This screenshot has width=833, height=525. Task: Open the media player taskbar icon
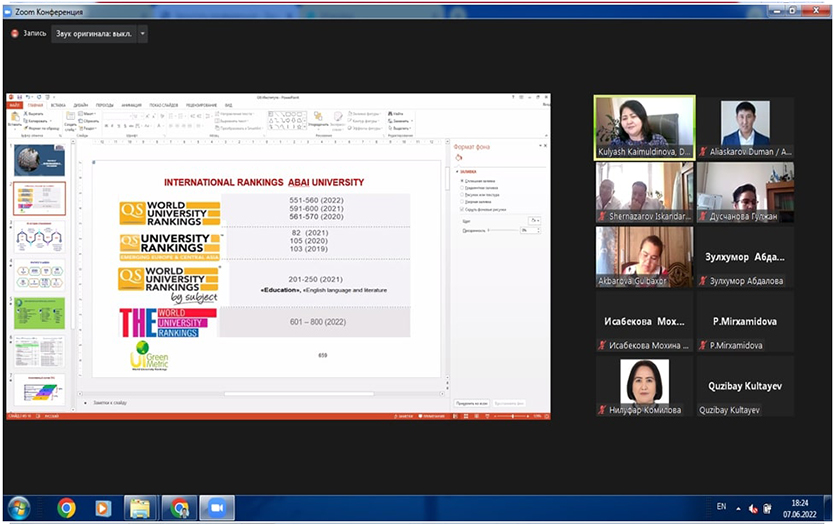[102, 508]
